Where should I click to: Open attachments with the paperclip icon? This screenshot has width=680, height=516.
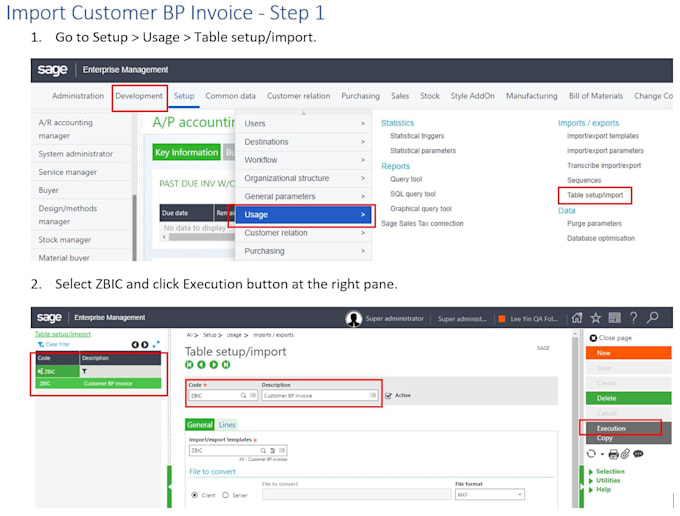tap(625, 454)
